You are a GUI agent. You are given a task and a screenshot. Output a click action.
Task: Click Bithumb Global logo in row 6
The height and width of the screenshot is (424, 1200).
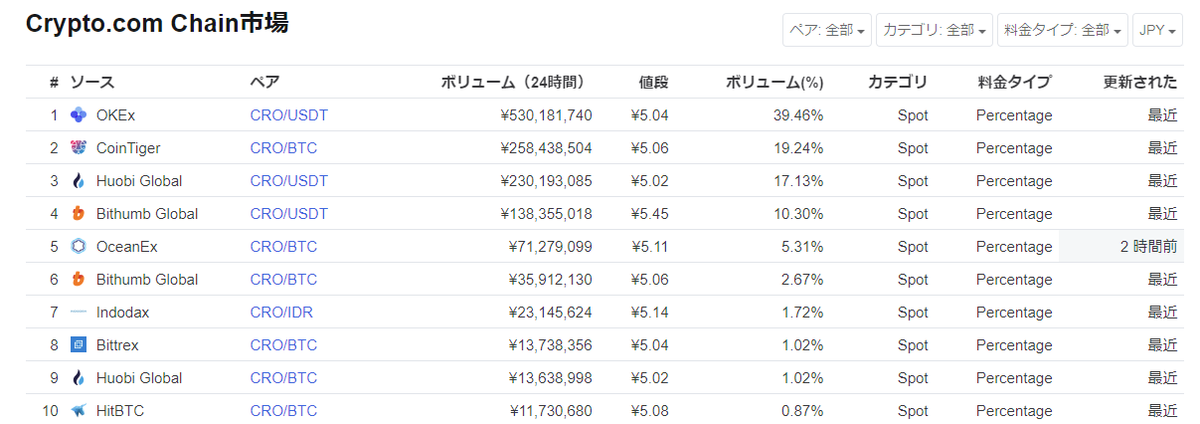pos(79,279)
